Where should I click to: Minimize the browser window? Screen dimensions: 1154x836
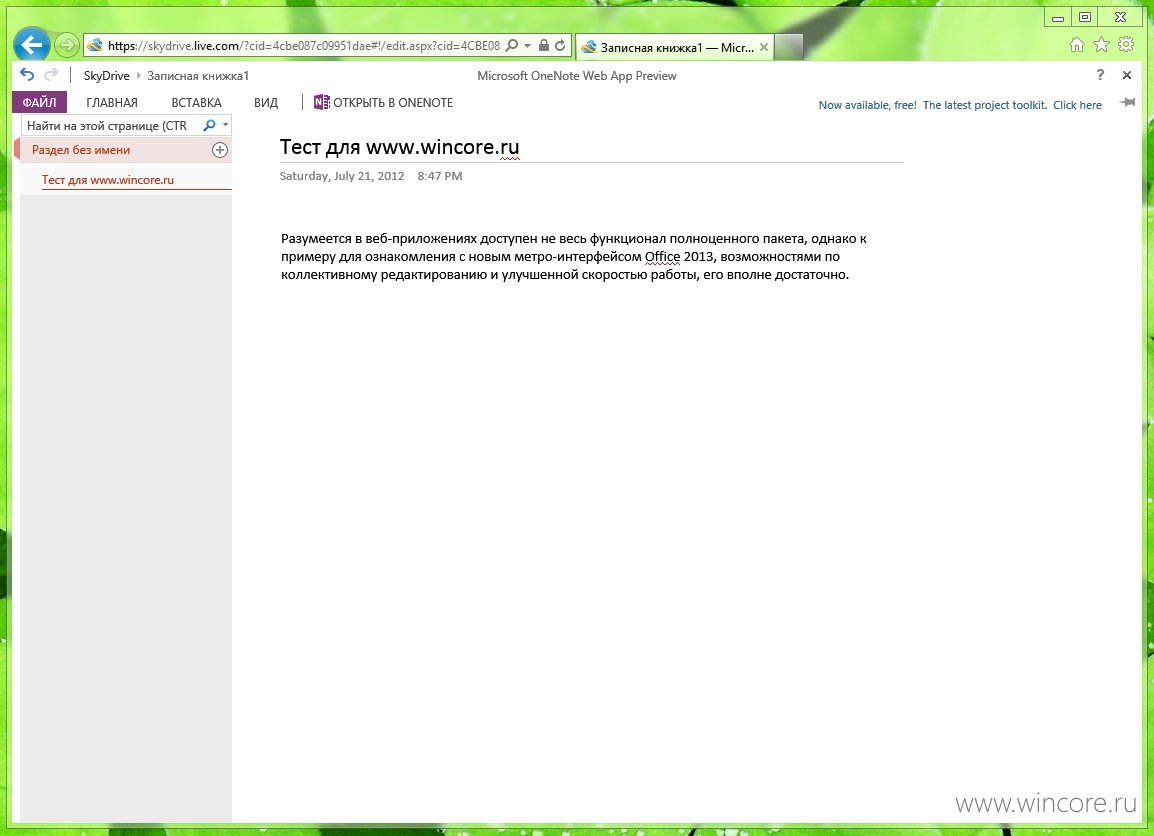[x=1058, y=18]
